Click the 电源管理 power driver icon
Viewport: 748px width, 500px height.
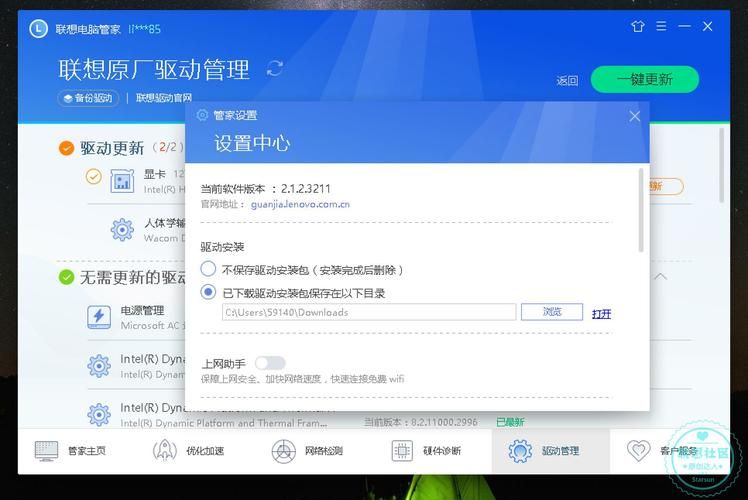coord(99,317)
